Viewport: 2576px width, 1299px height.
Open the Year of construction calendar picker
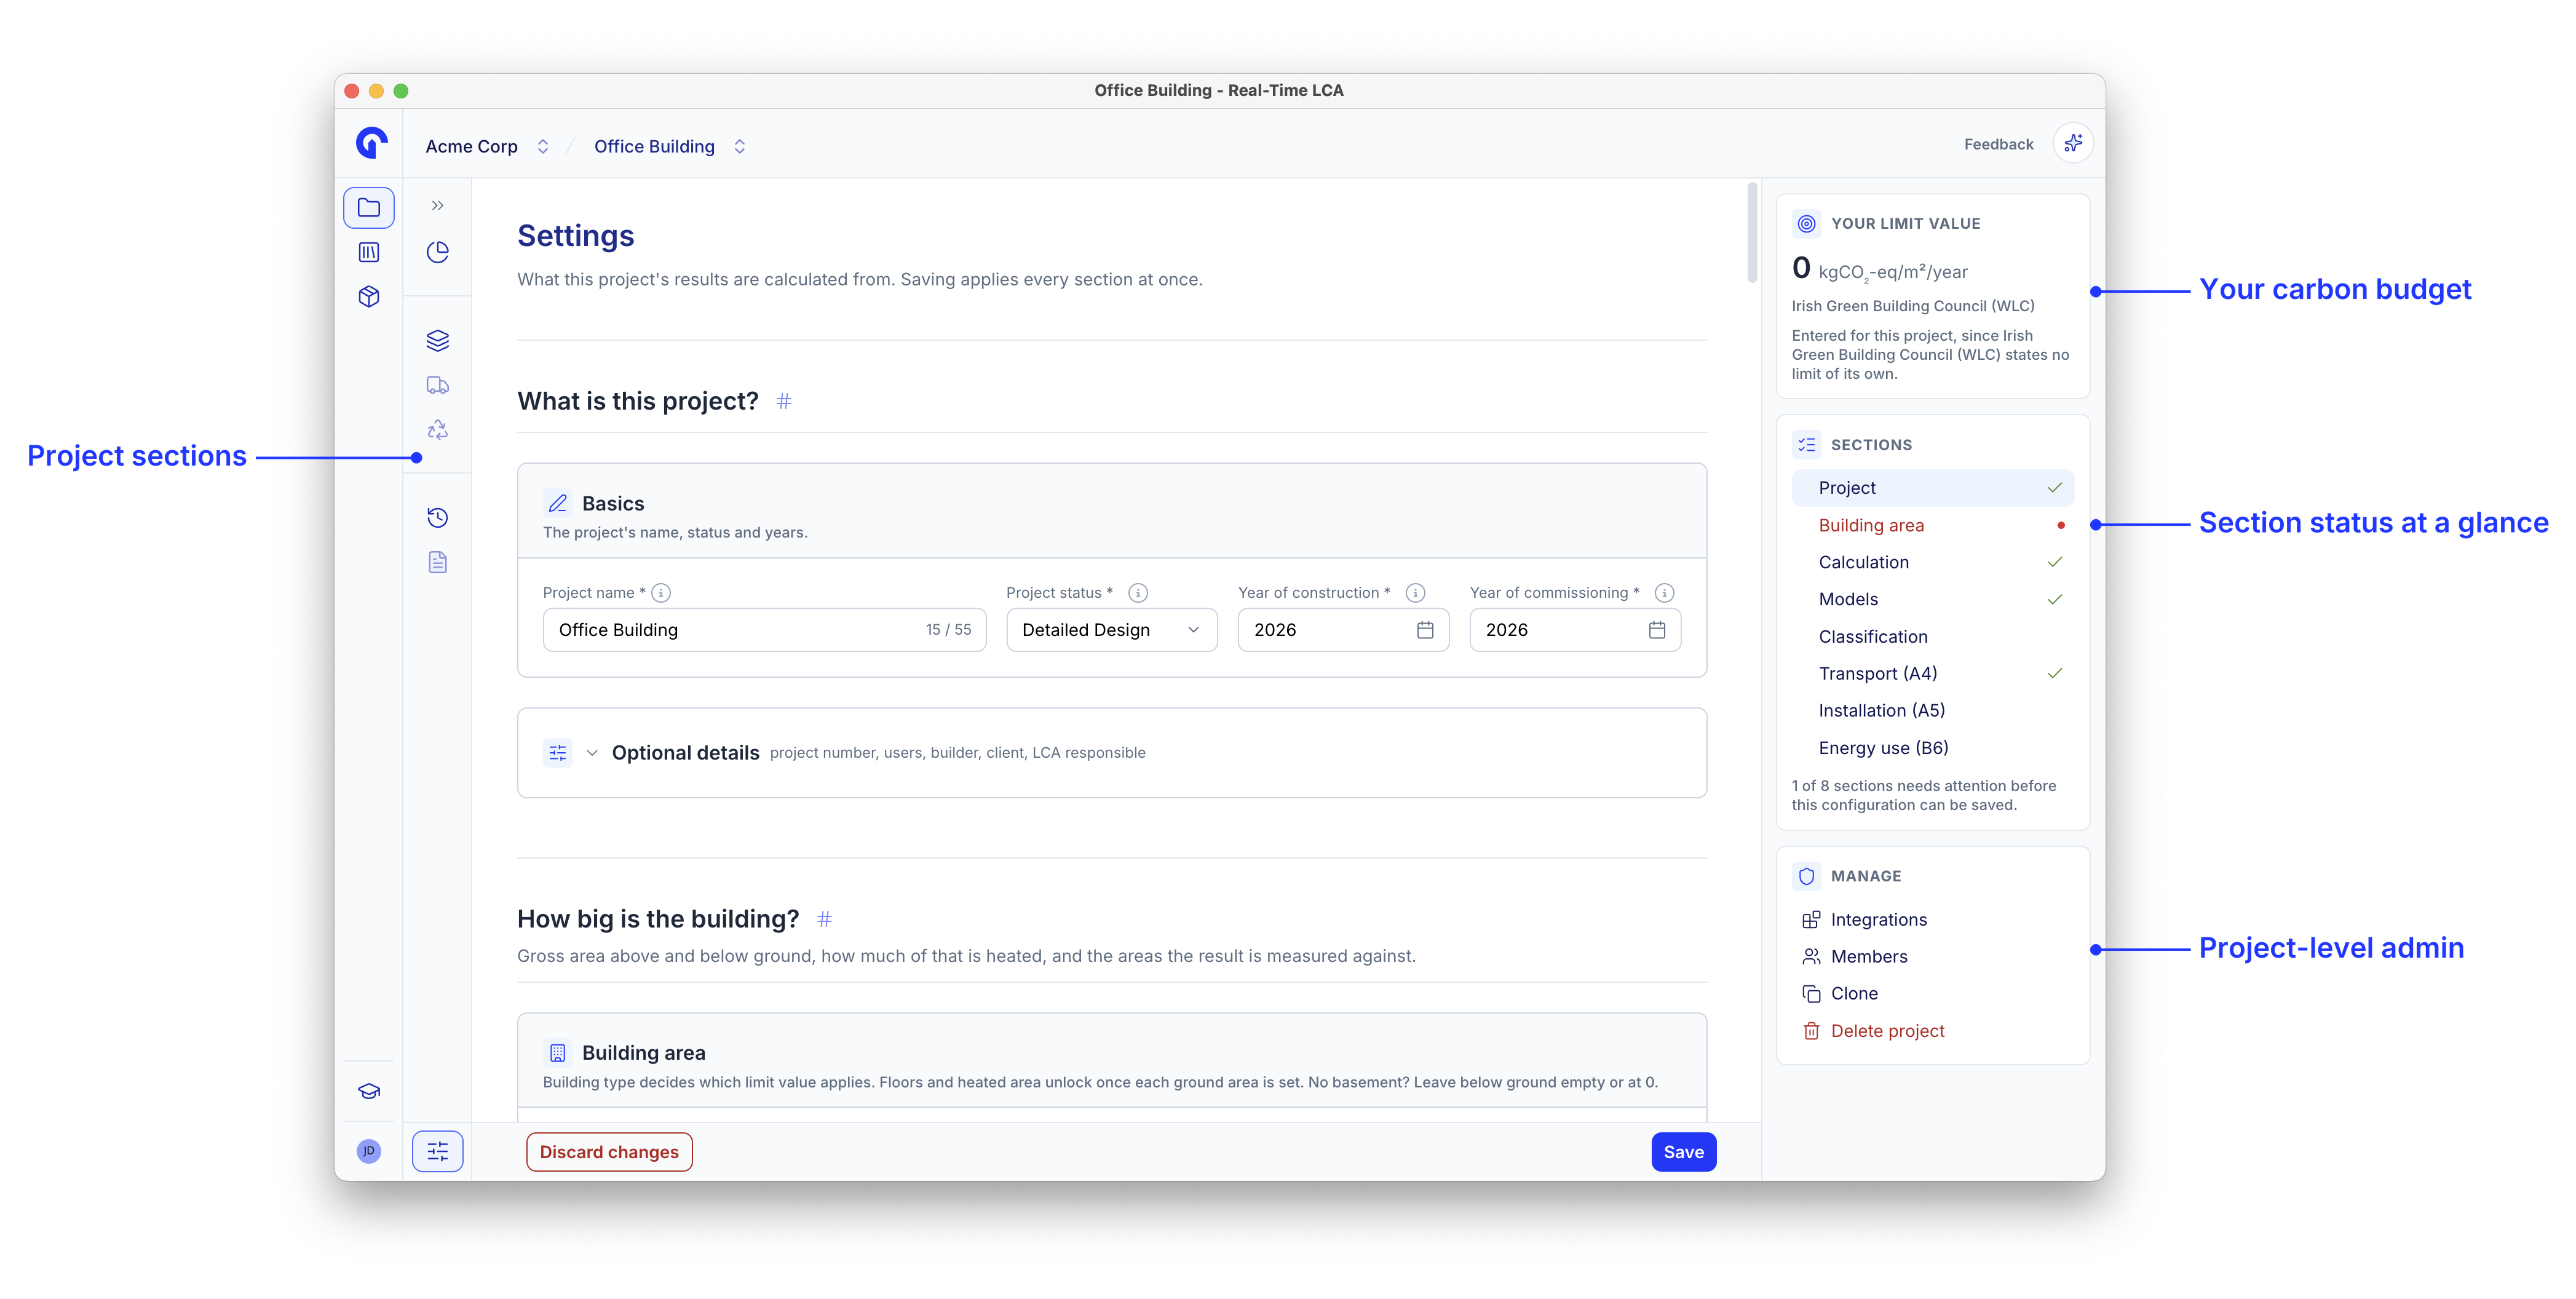pos(1425,630)
